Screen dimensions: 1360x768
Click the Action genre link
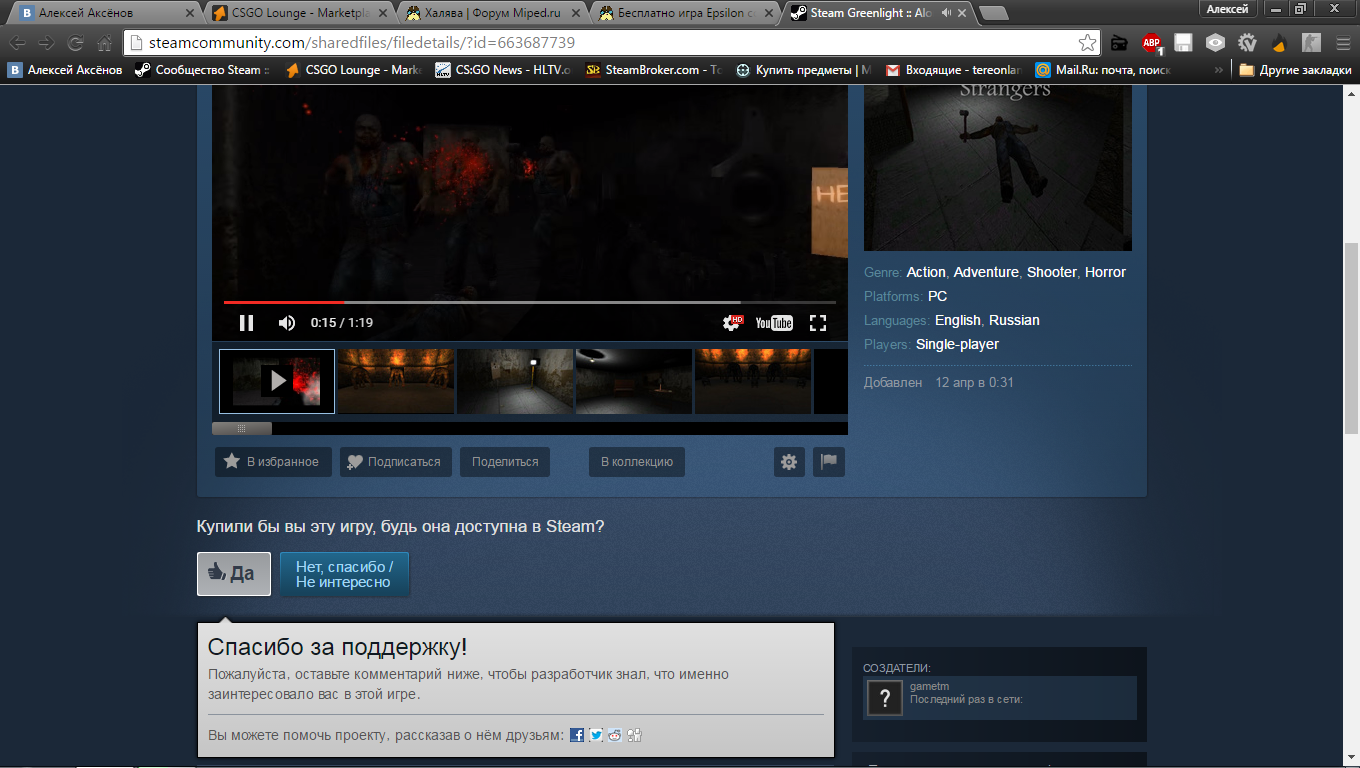point(926,272)
